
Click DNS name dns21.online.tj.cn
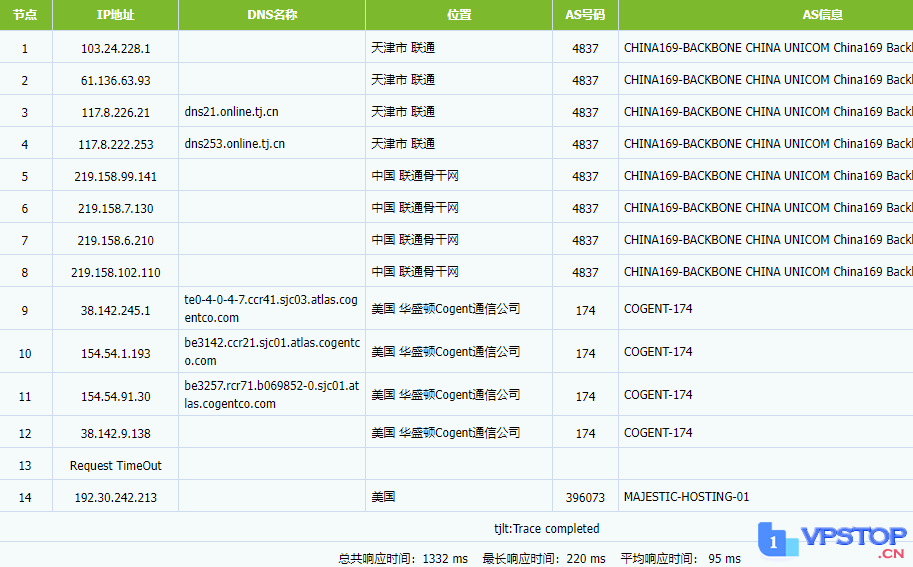[231, 112]
